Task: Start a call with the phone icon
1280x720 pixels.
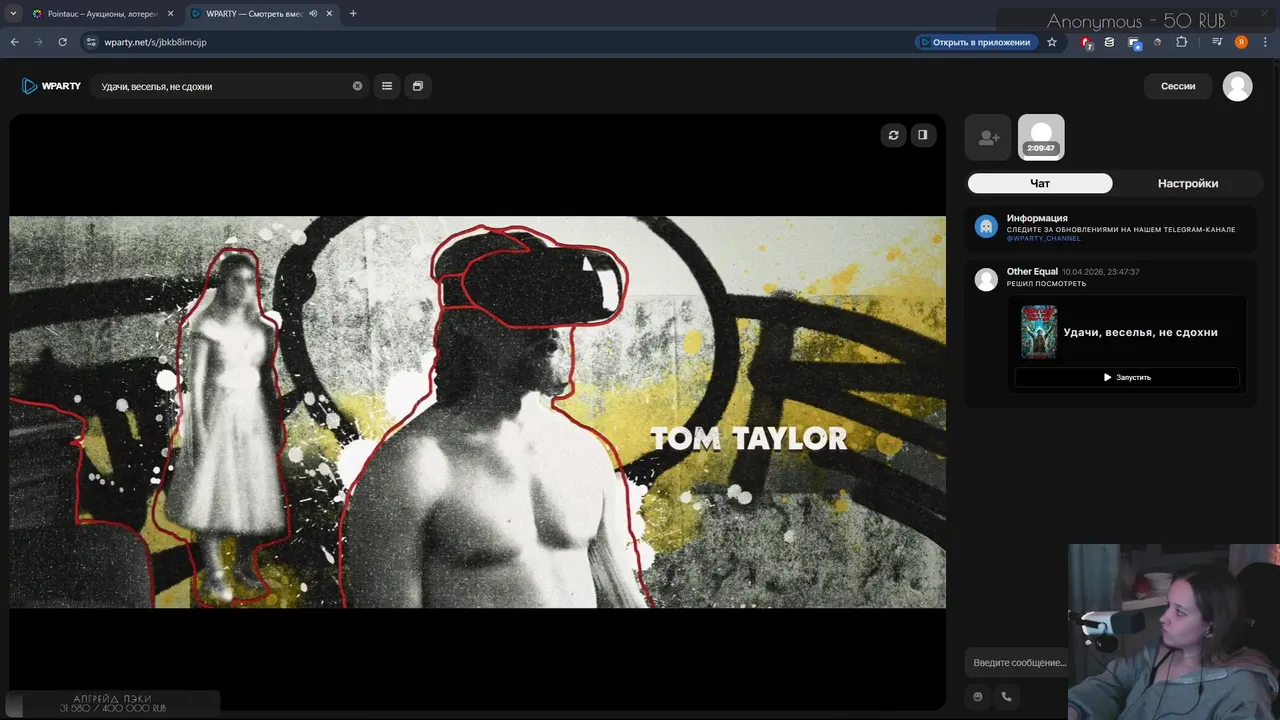Action: point(1006,697)
